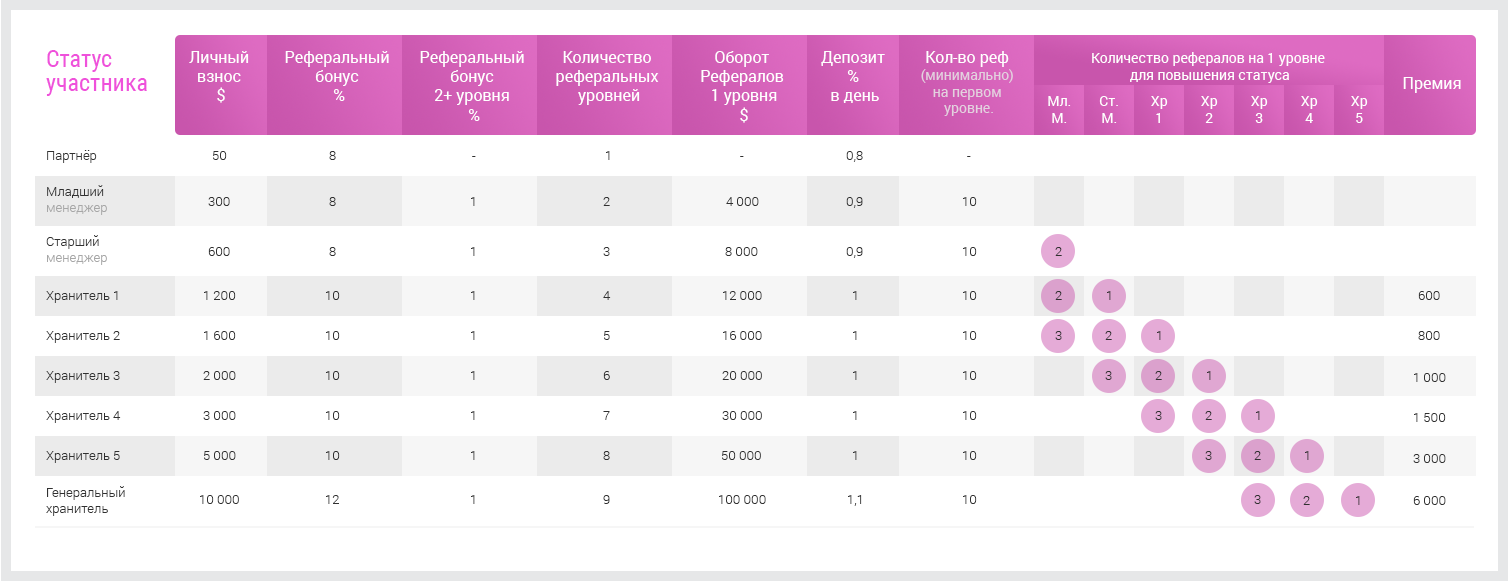This screenshot has height=581, width=1510.
Task: Click the 'Хр 5' sub-column header
Action: 1358,110
